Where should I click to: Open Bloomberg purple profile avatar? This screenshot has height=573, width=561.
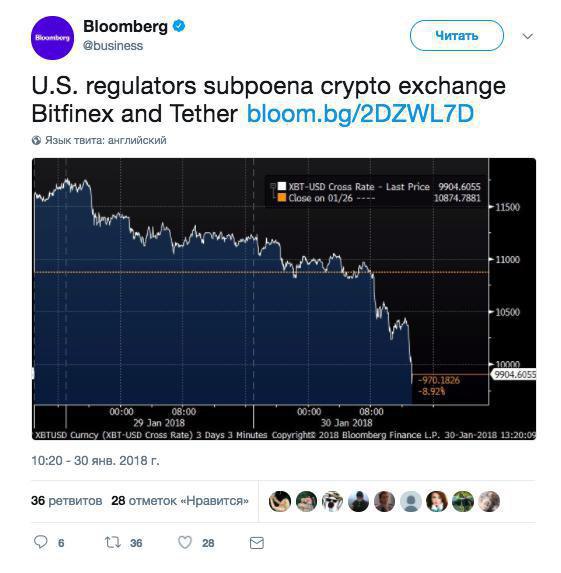click(x=53, y=38)
